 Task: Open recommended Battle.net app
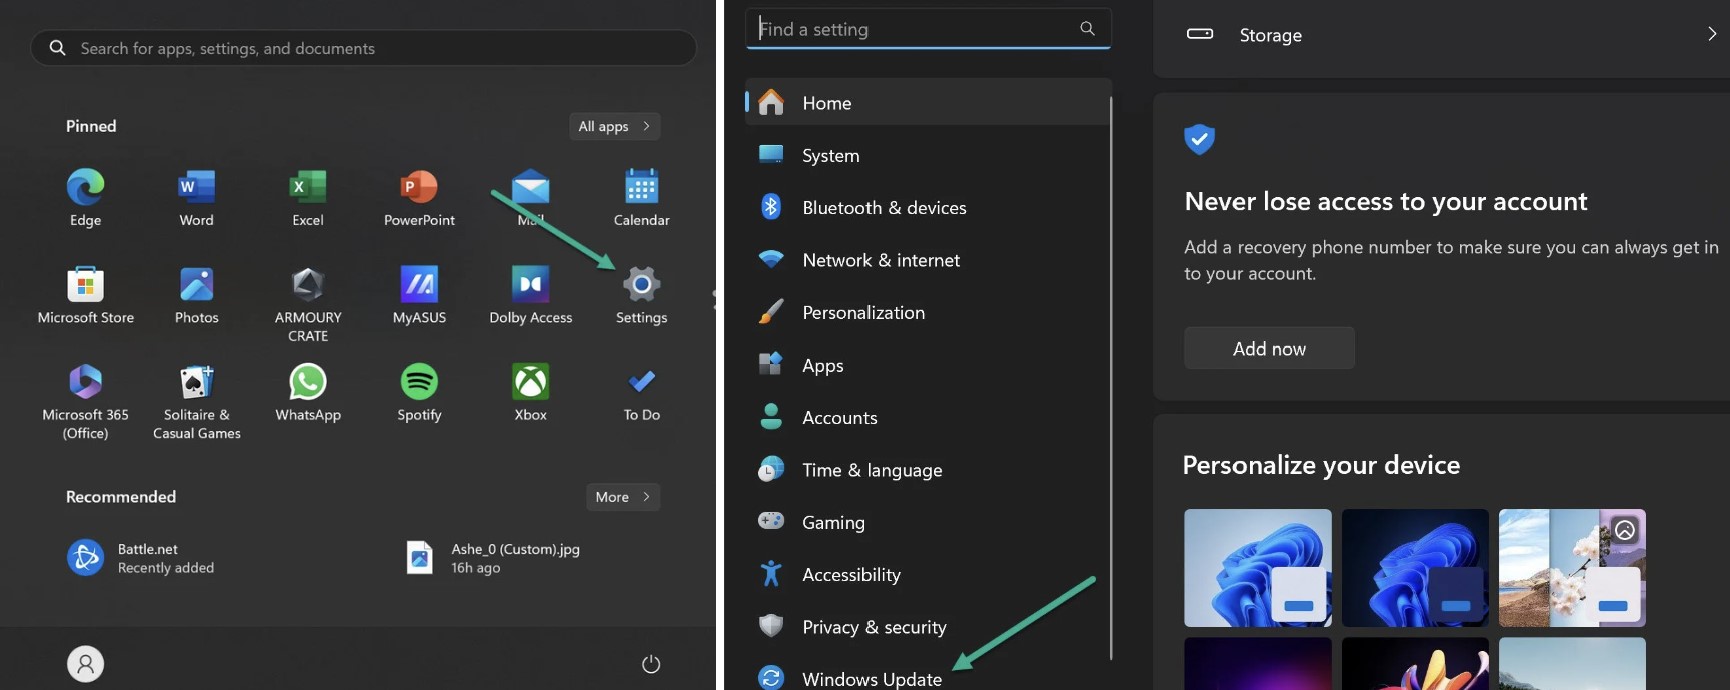pyautogui.click(x=140, y=558)
